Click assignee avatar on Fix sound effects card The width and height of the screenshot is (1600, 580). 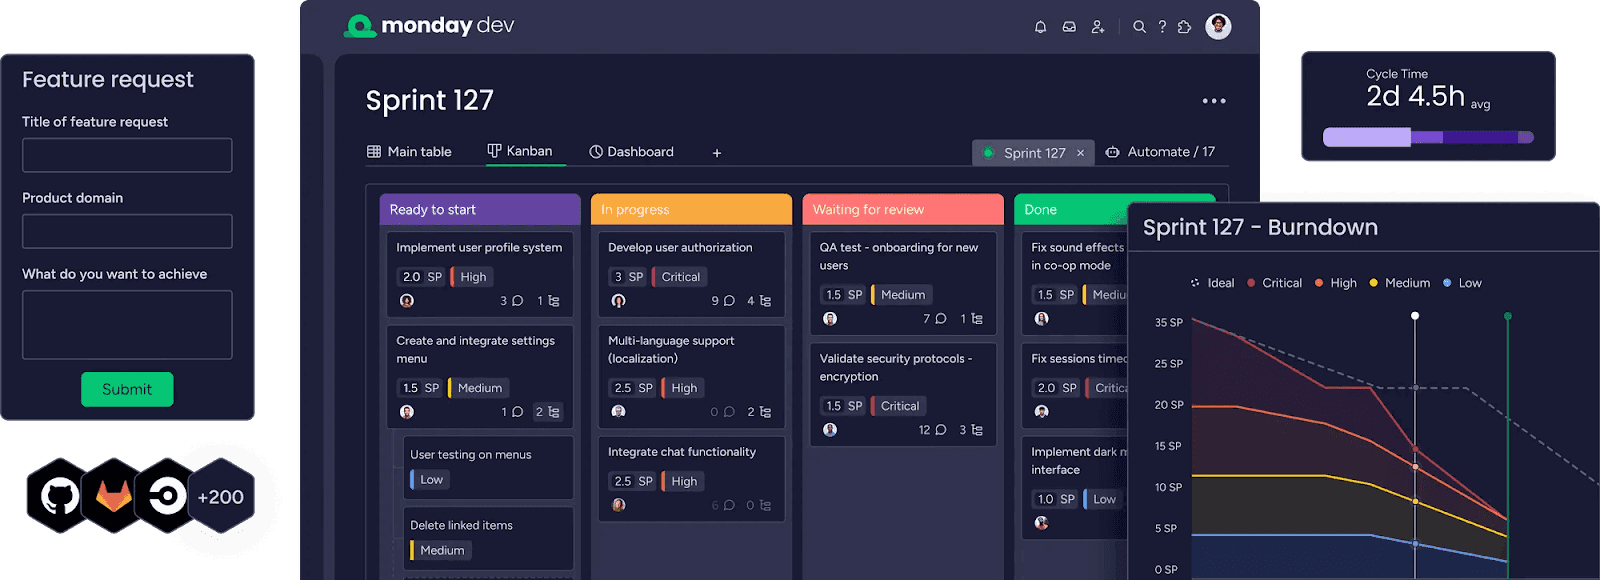pyautogui.click(x=1042, y=319)
